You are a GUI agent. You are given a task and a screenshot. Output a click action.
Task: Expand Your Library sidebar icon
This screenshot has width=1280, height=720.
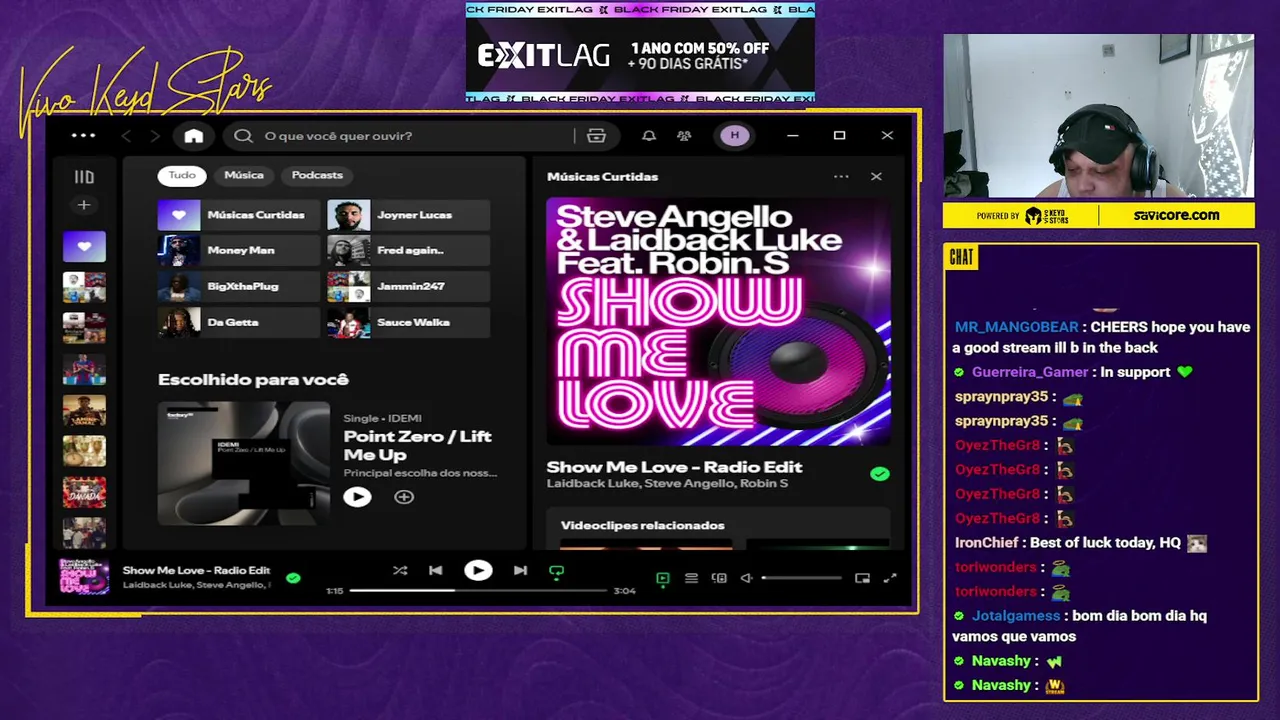pos(84,177)
